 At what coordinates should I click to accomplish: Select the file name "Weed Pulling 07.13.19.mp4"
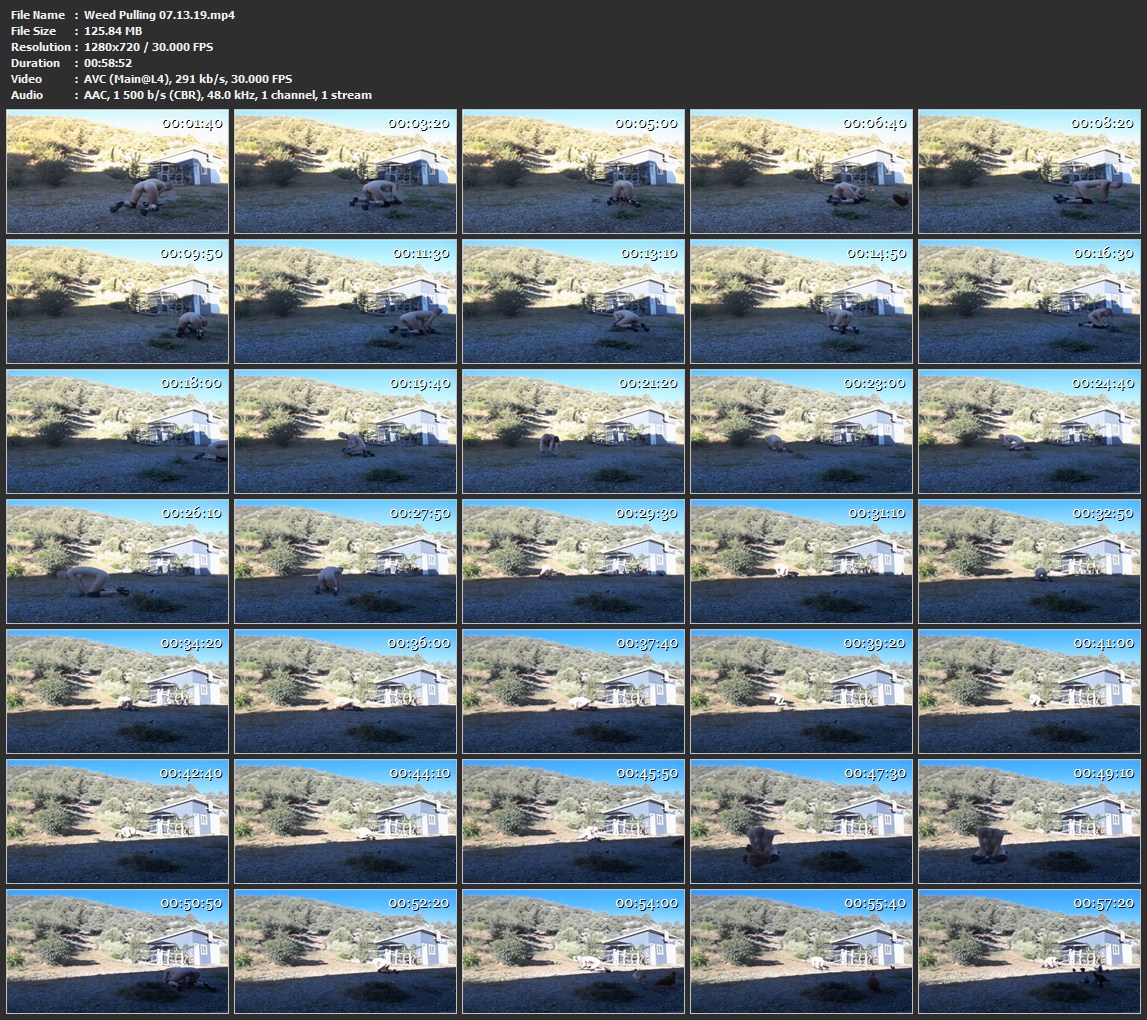tap(159, 15)
